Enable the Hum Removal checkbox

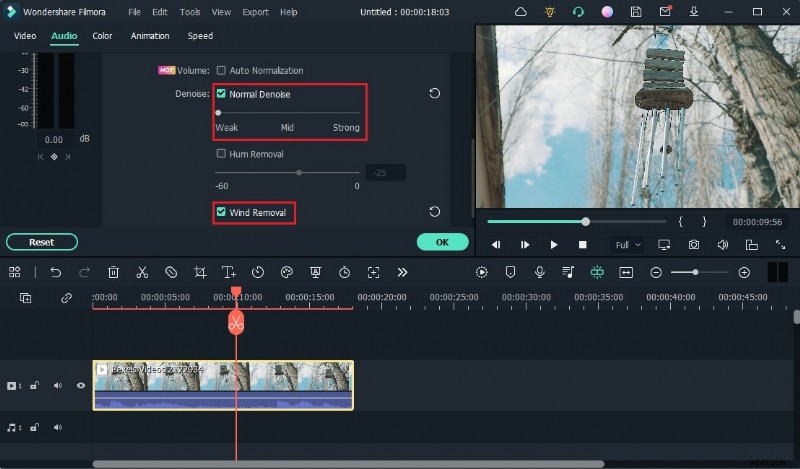(221, 154)
